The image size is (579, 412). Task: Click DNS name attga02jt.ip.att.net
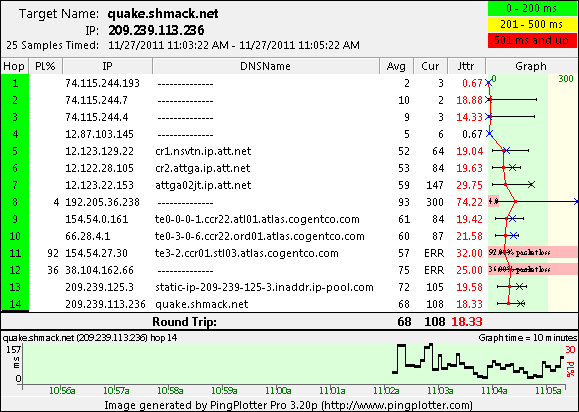(203, 185)
